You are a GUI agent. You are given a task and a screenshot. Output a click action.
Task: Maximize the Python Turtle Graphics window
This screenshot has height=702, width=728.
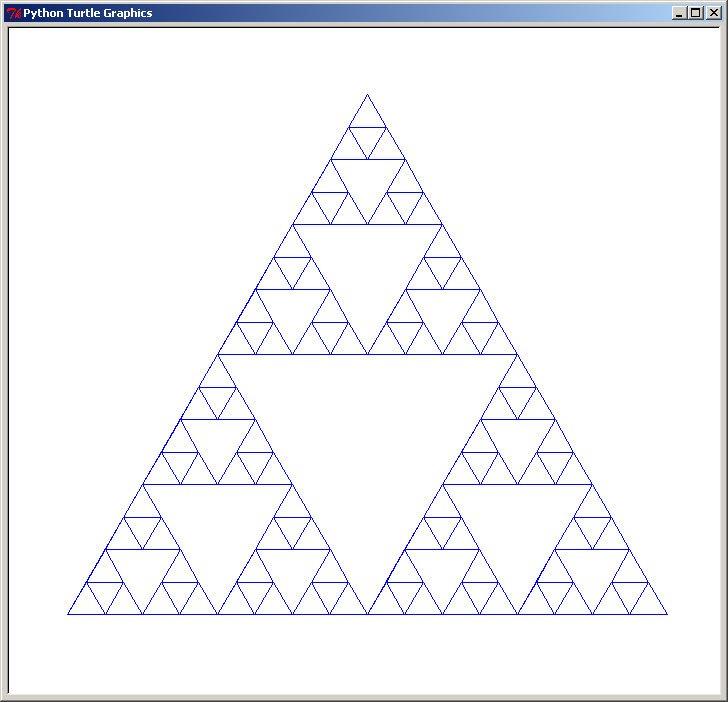point(696,13)
